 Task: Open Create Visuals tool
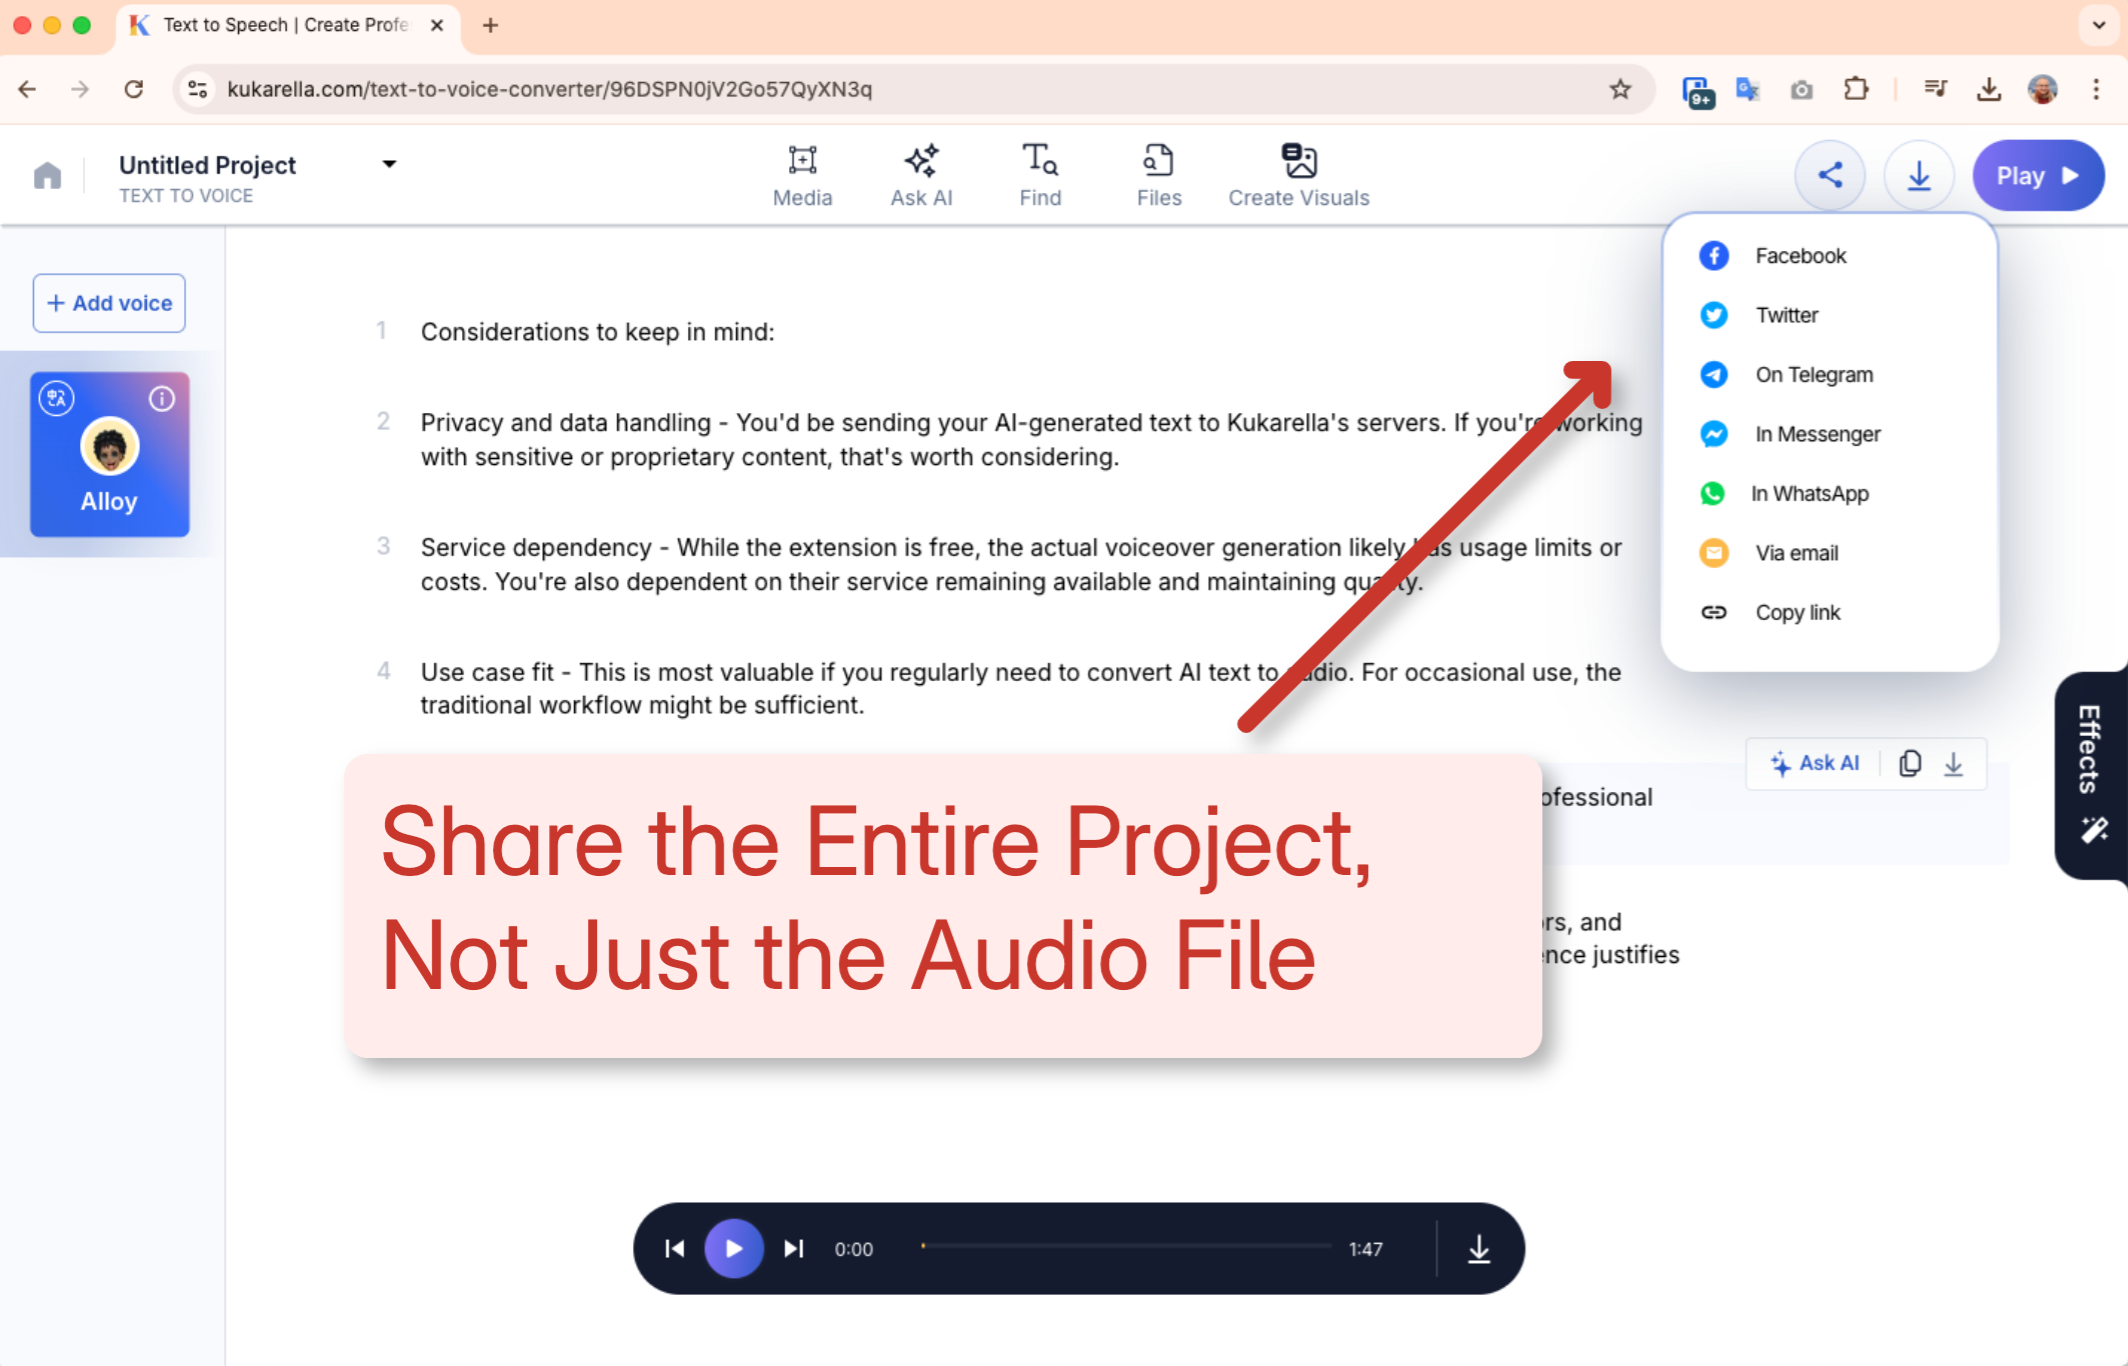pos(1299,176)
